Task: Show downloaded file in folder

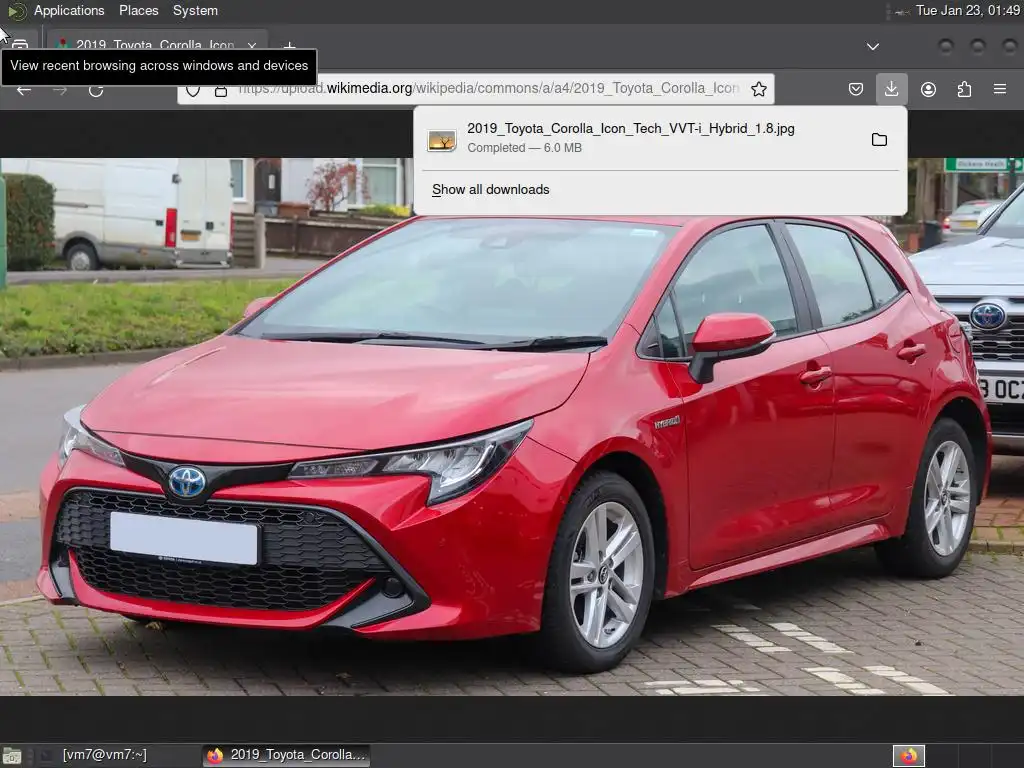Action: (879, 139)
